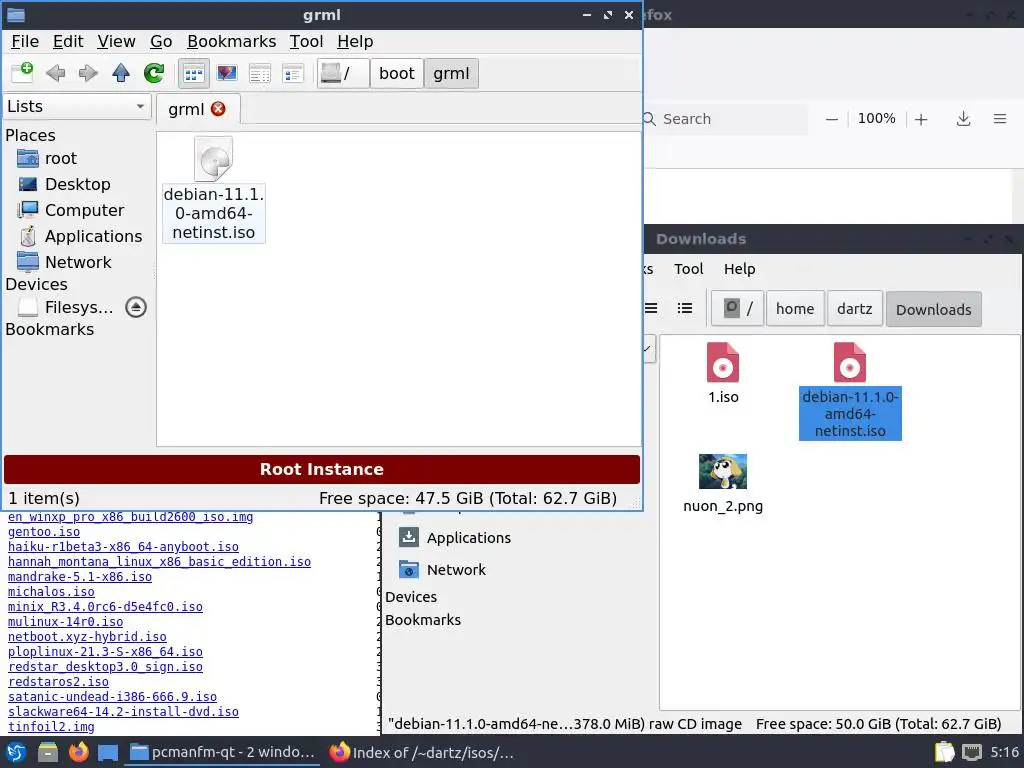Click the grml path button
Viewport: 1024px width, 768px height.
[x=451, y=73]
